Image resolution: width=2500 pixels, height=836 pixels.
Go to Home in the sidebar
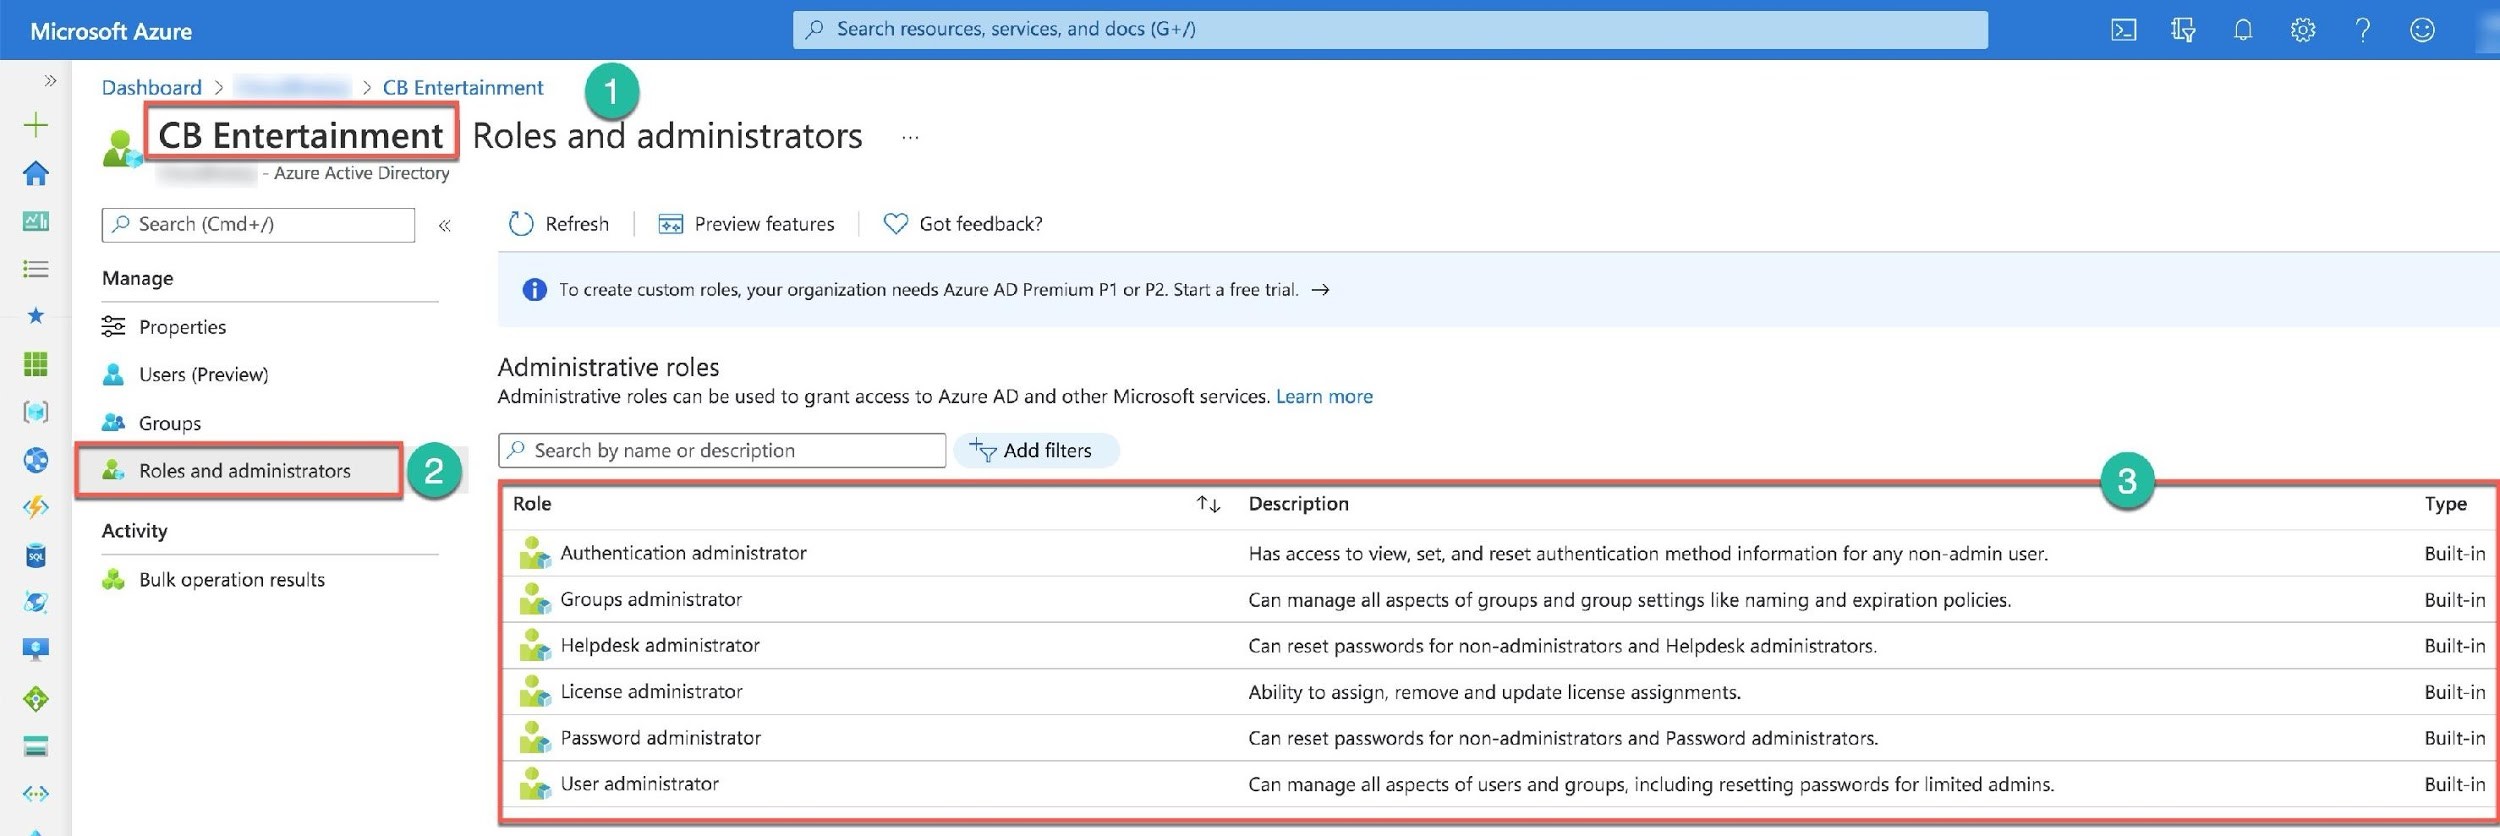click(x=36, y=173)
